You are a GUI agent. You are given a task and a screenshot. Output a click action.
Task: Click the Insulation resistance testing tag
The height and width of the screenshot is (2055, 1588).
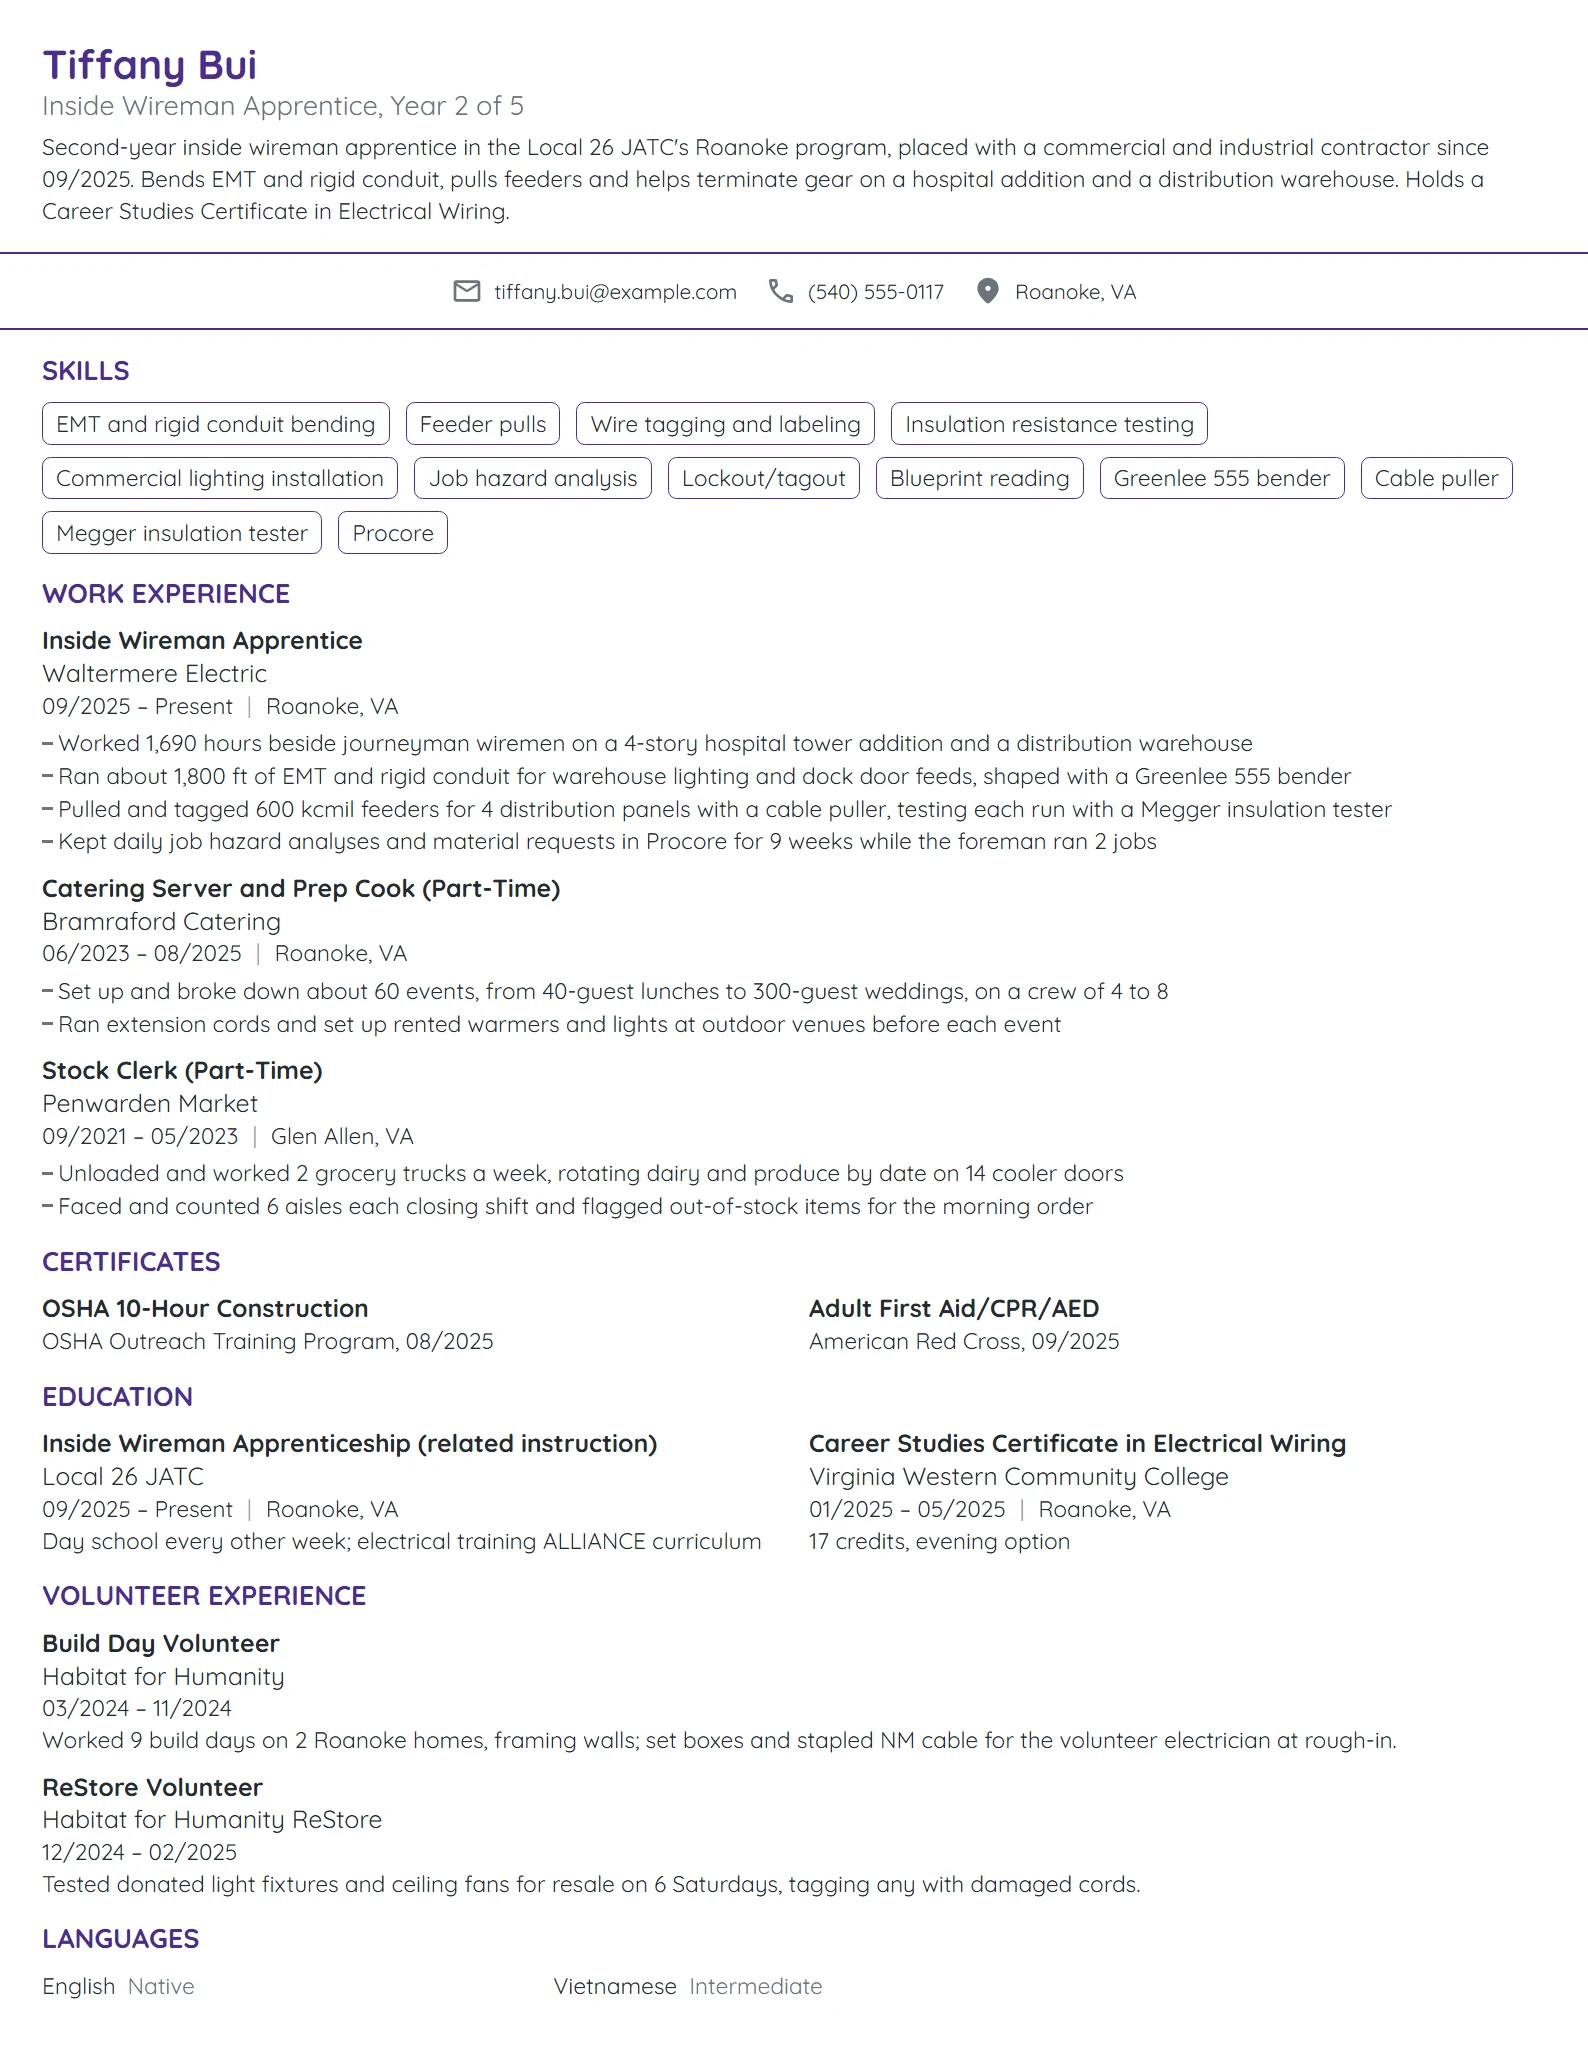click(1049, 424)
